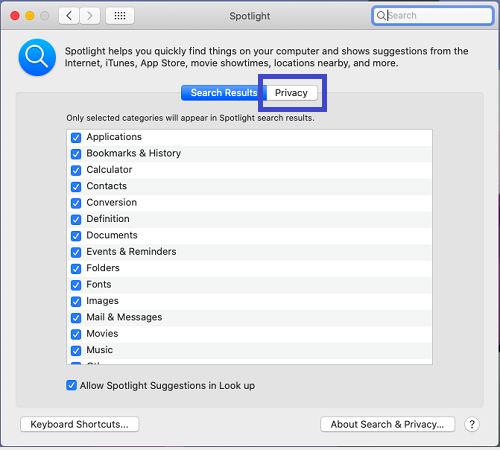Viewport: 500px width, 450px height.
Task: Select the Bookmarks & History label
Action: click(x=134, y=153)
